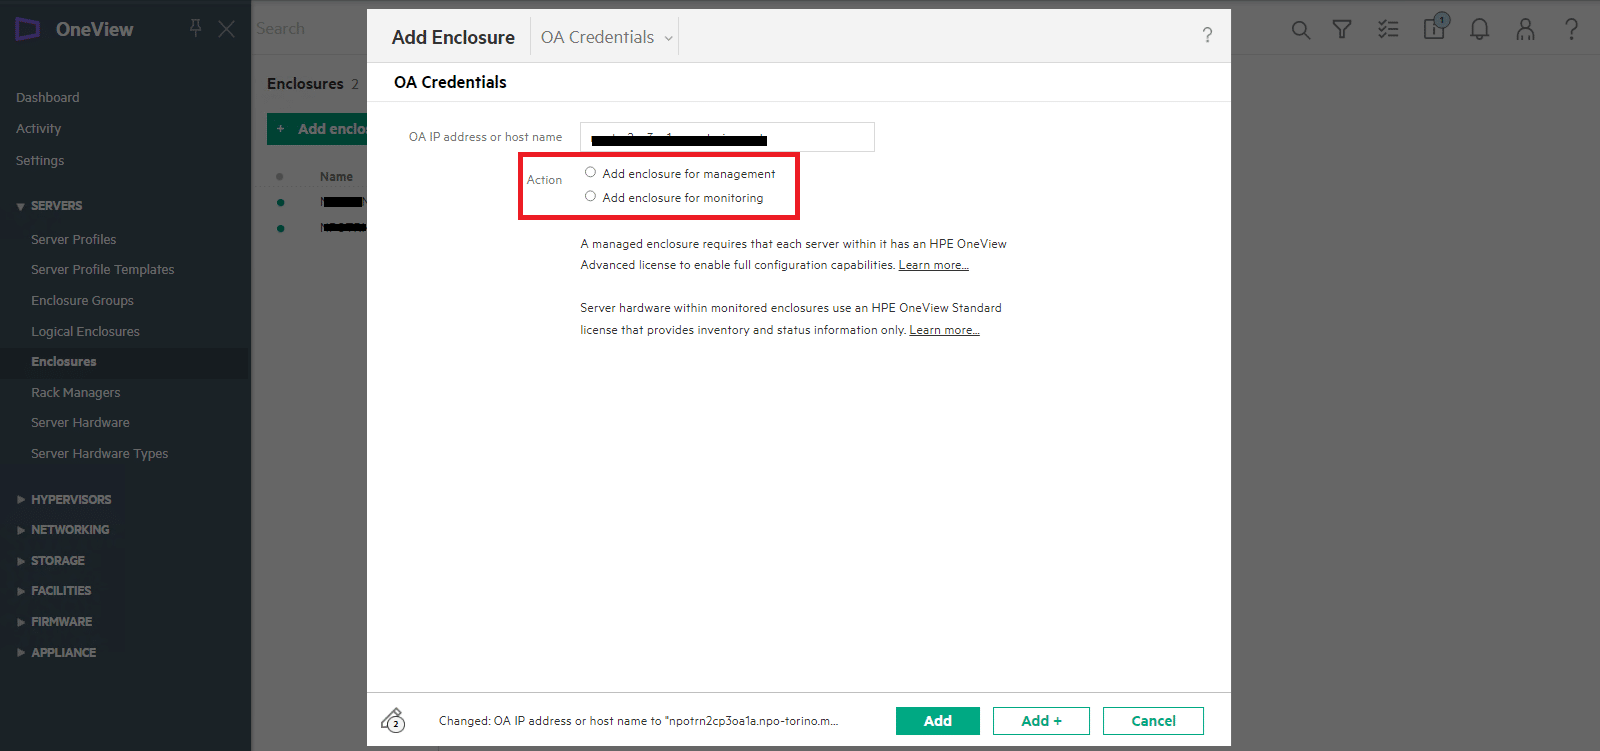Screen dimensions: 1600x751
Task: Open the filter funnel icon
Action: point(1342,30)
